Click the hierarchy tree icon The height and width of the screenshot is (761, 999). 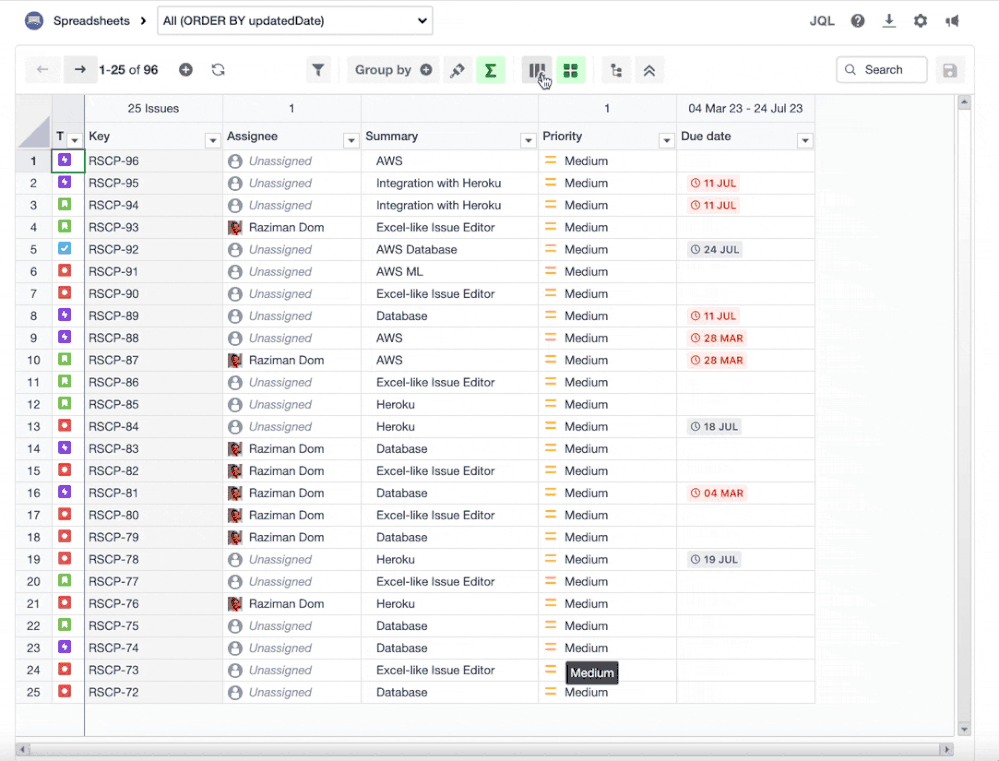coord(616,69)
